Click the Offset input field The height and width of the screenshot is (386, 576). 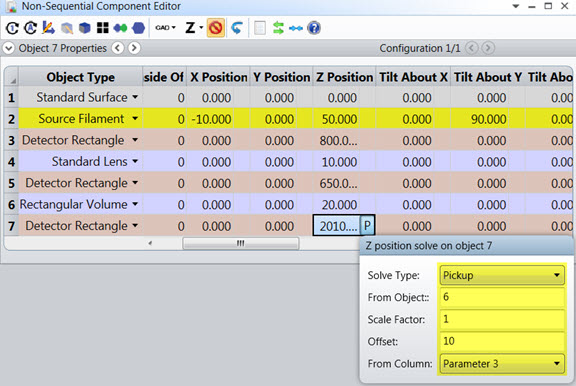[502, 341]
